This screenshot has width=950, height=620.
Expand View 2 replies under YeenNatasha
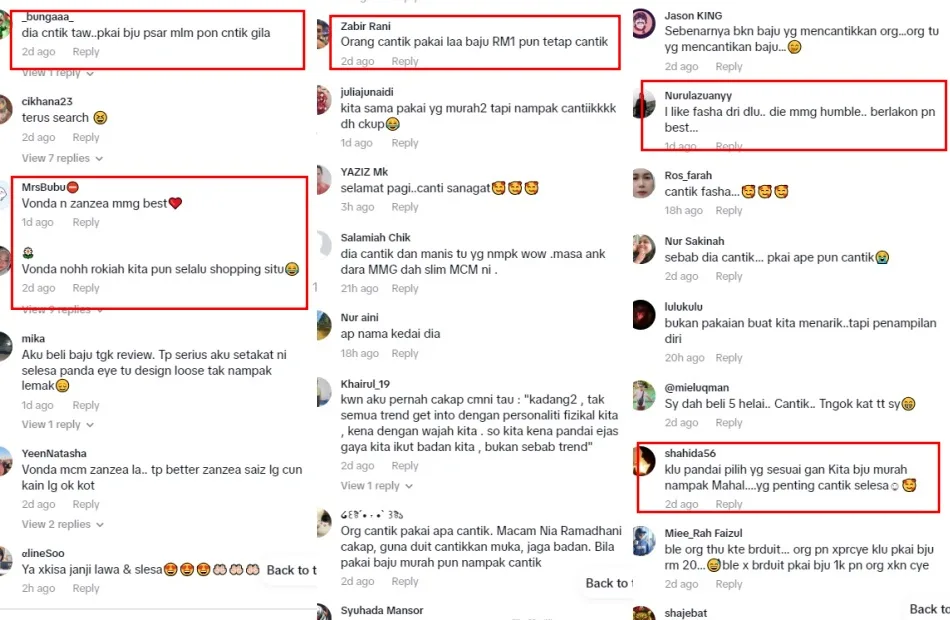click(57, 524)
